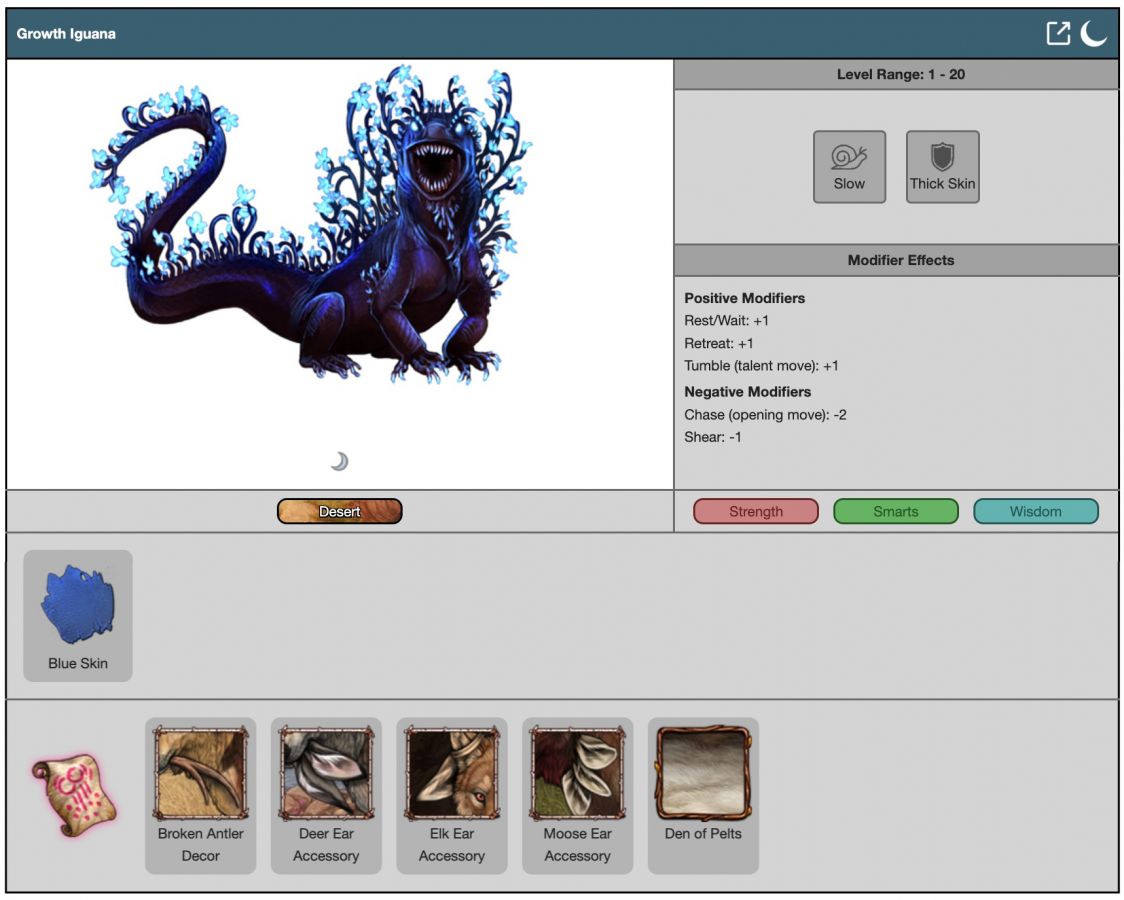Click the pink glowing scroll icon
Screen dimensions: 1124x900
tap(74, 796)
